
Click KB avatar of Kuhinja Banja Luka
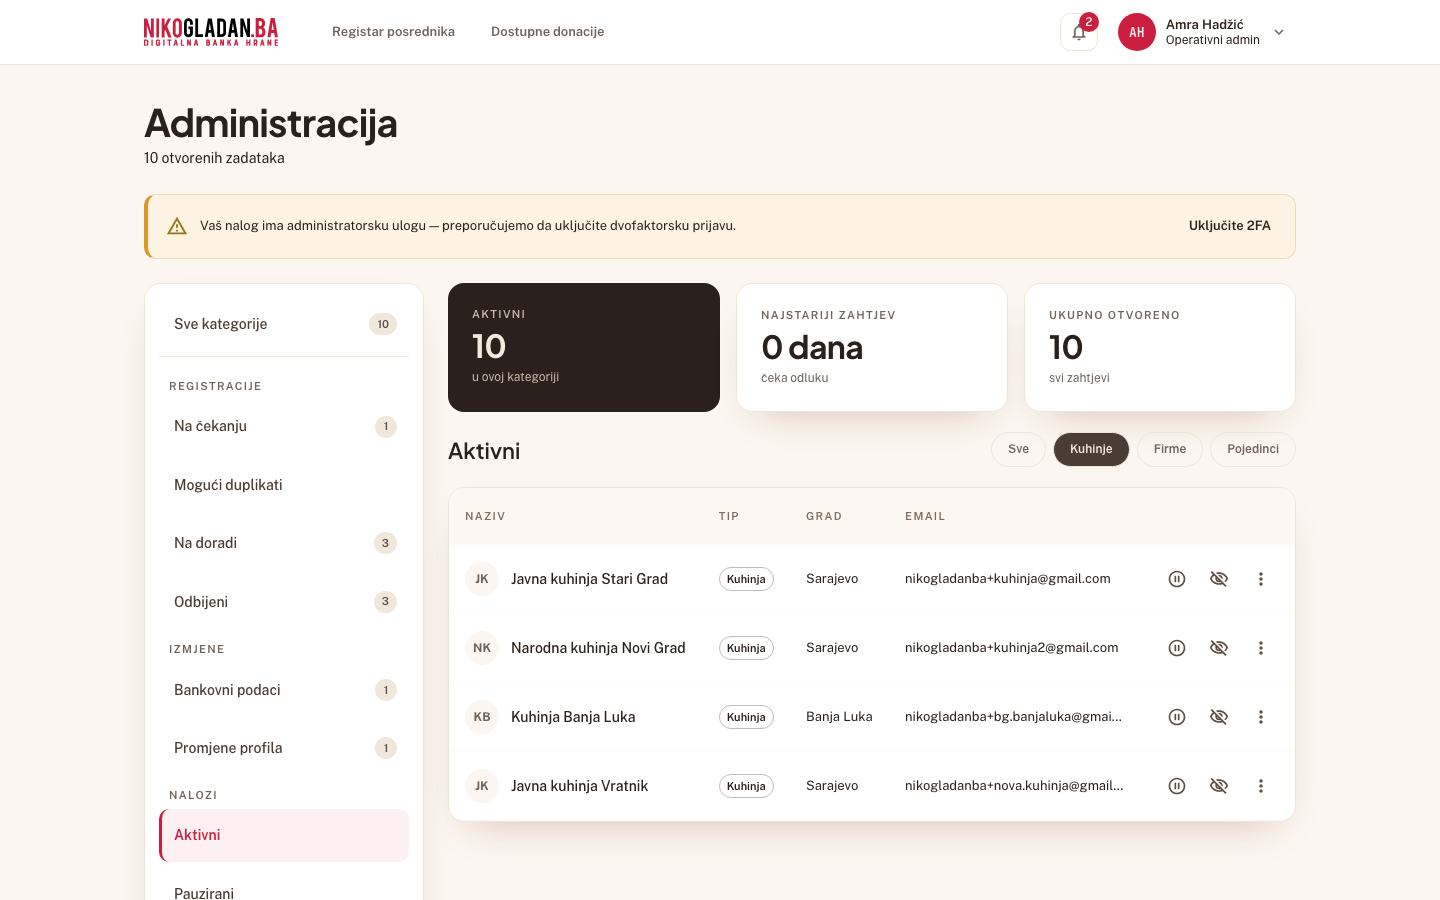click(482, 717)
